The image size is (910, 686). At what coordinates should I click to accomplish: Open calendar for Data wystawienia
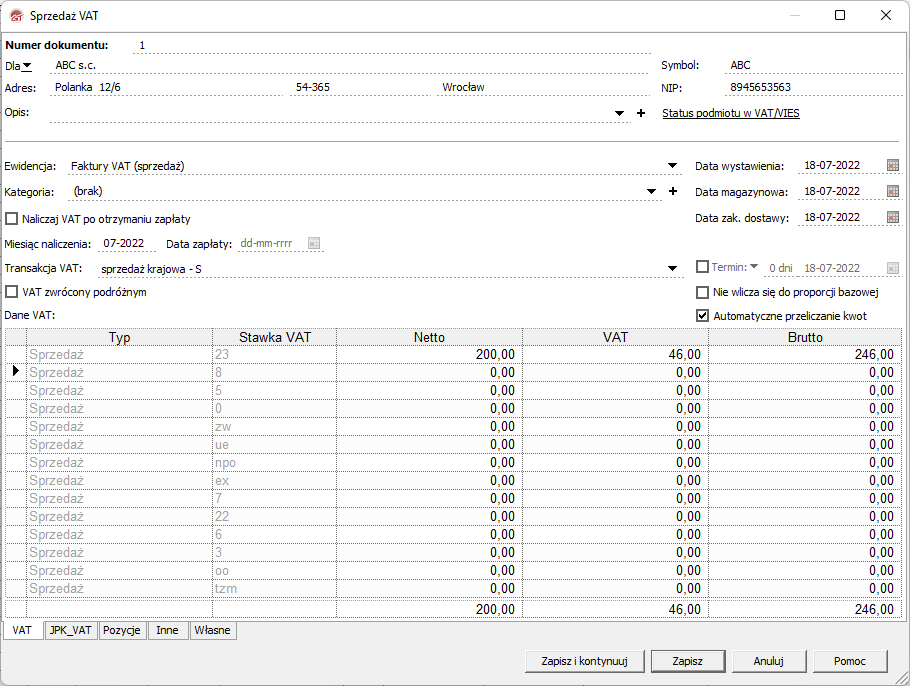[893, 165]
